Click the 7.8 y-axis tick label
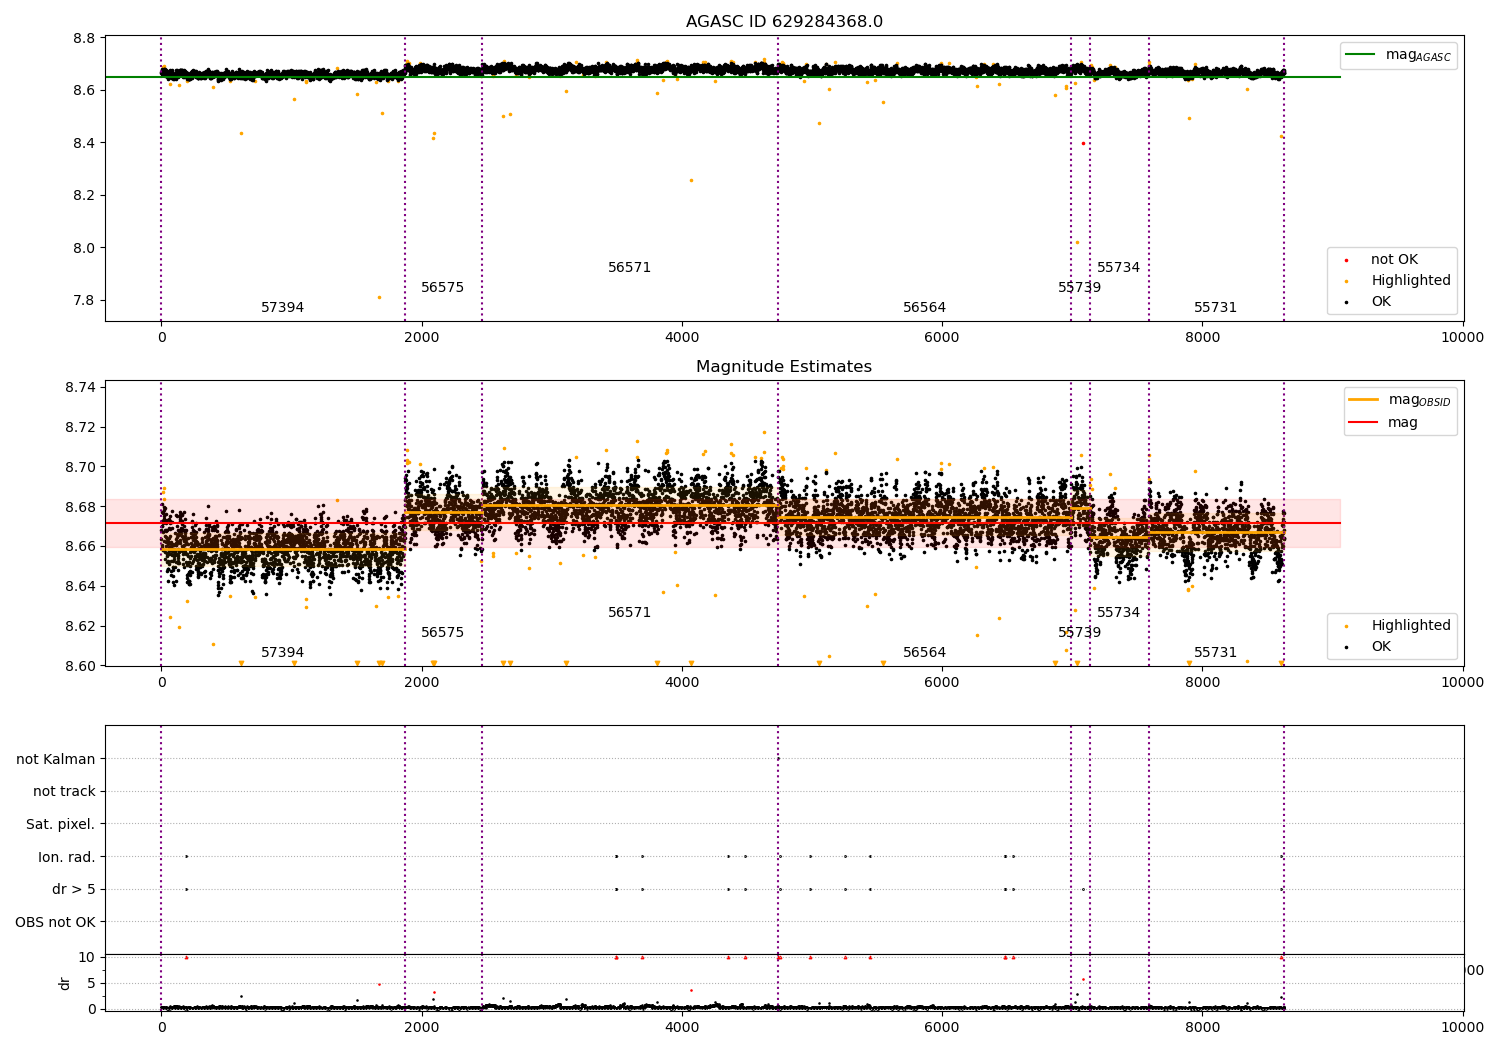 click(85, 301)
